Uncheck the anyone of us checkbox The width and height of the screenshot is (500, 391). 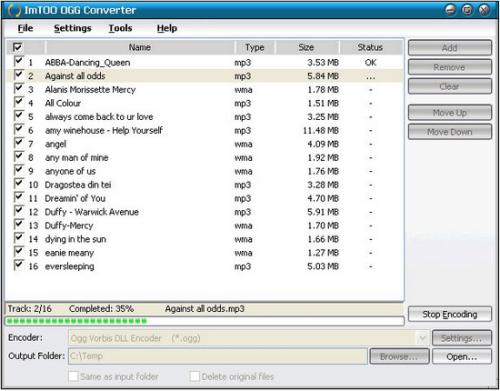(18, 170)
